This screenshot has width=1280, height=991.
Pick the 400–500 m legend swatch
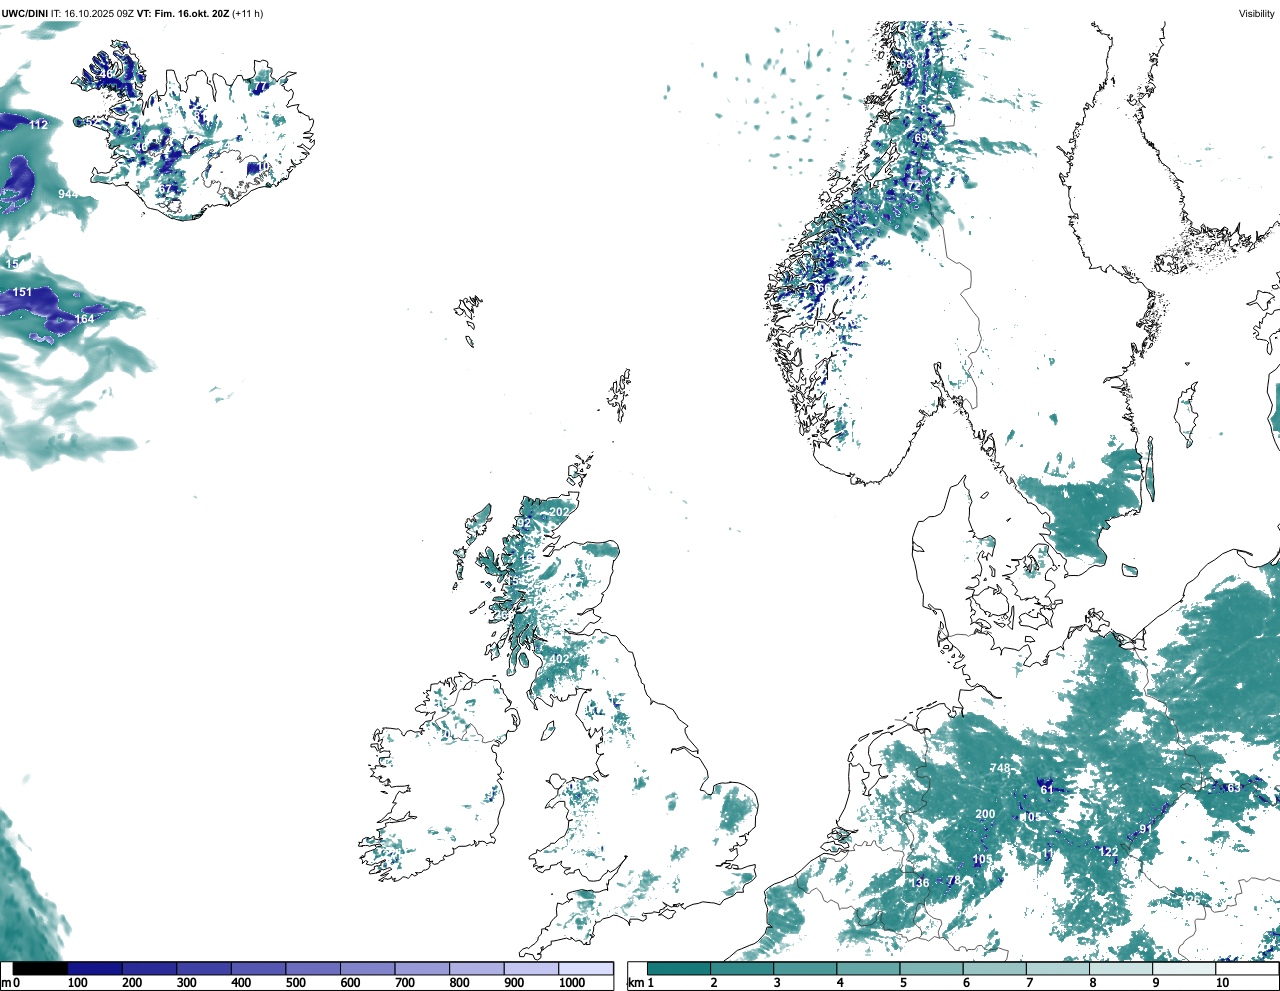[259, 968]
